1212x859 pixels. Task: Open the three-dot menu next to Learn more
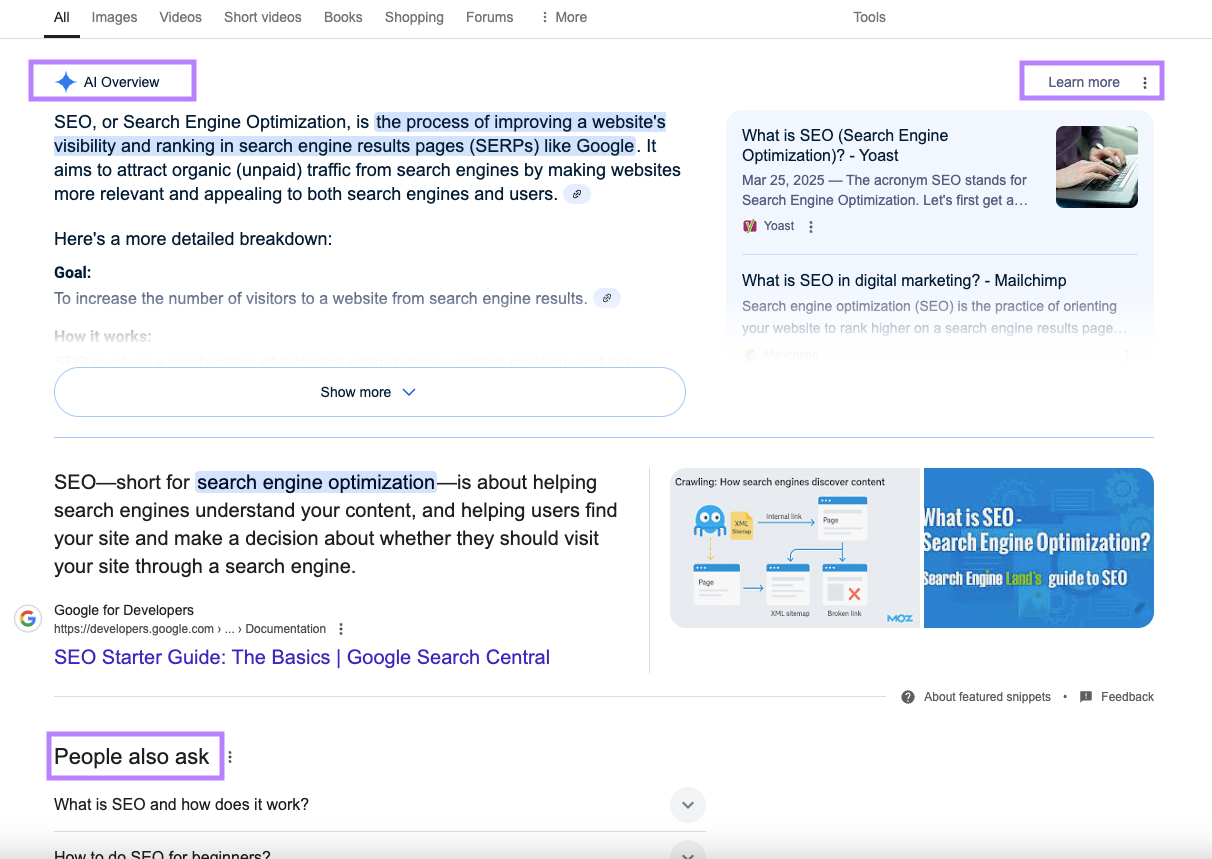1145,81
